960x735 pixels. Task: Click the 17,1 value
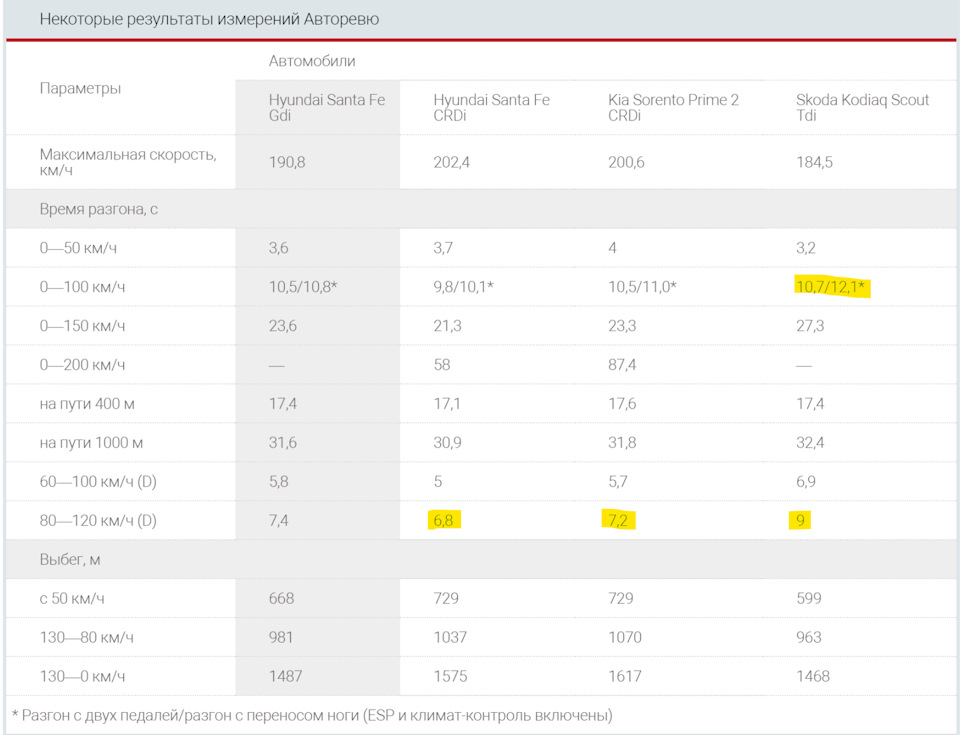click(x=448, y=404)
